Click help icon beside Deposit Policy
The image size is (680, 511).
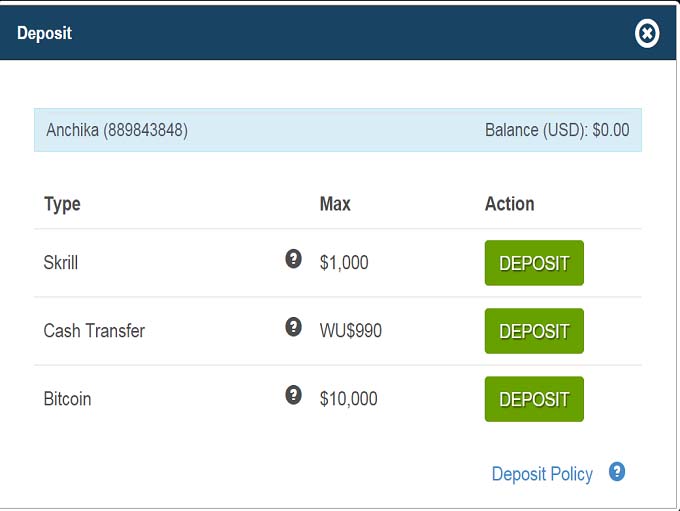click(617, 472)
